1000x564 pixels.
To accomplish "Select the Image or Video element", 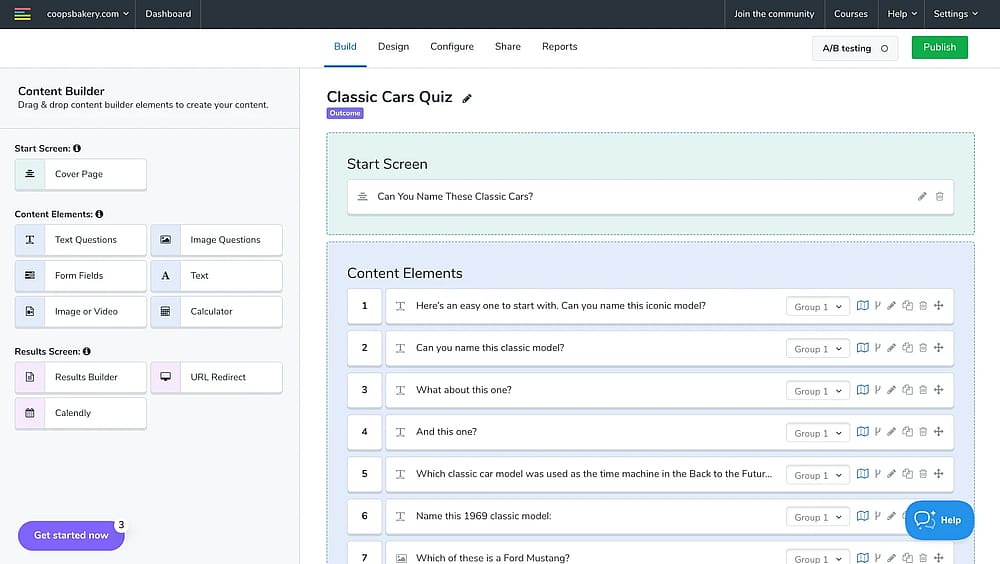I will [81, 311].
